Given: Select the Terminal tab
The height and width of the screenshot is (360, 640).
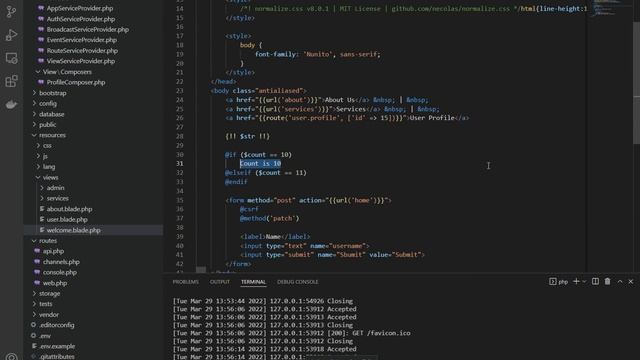Looking at the screenshot, I should point(253,282).
